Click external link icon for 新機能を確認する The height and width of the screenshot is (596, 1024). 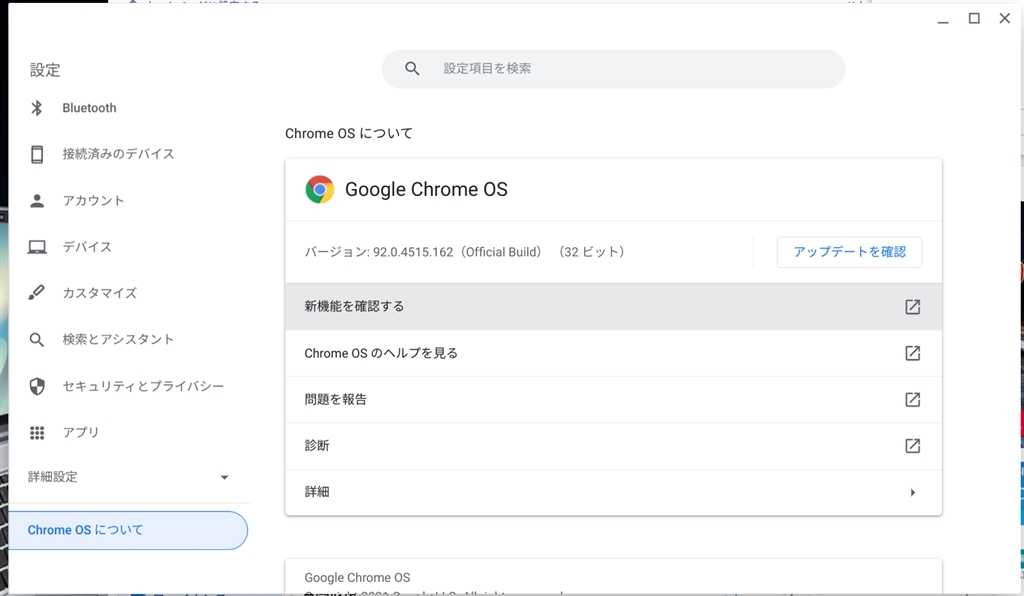pyautogui.click(x=912, y=307)
